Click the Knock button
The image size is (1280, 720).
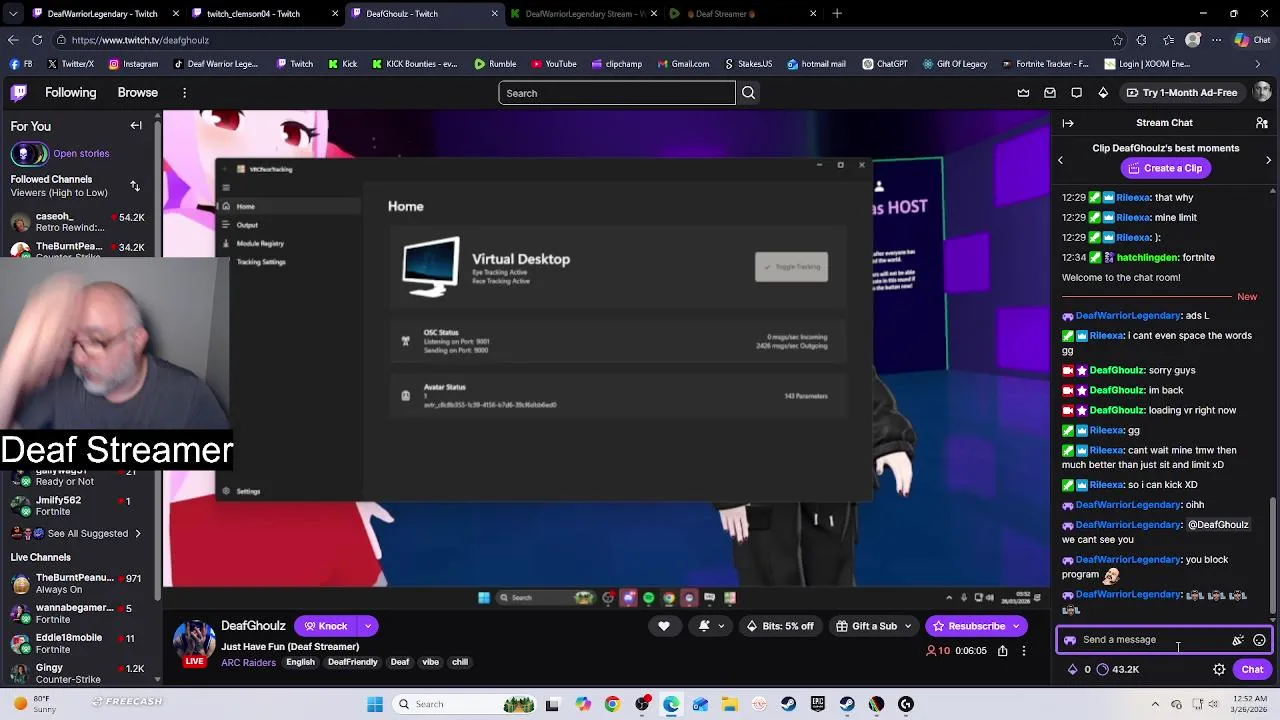coord(326,627)
